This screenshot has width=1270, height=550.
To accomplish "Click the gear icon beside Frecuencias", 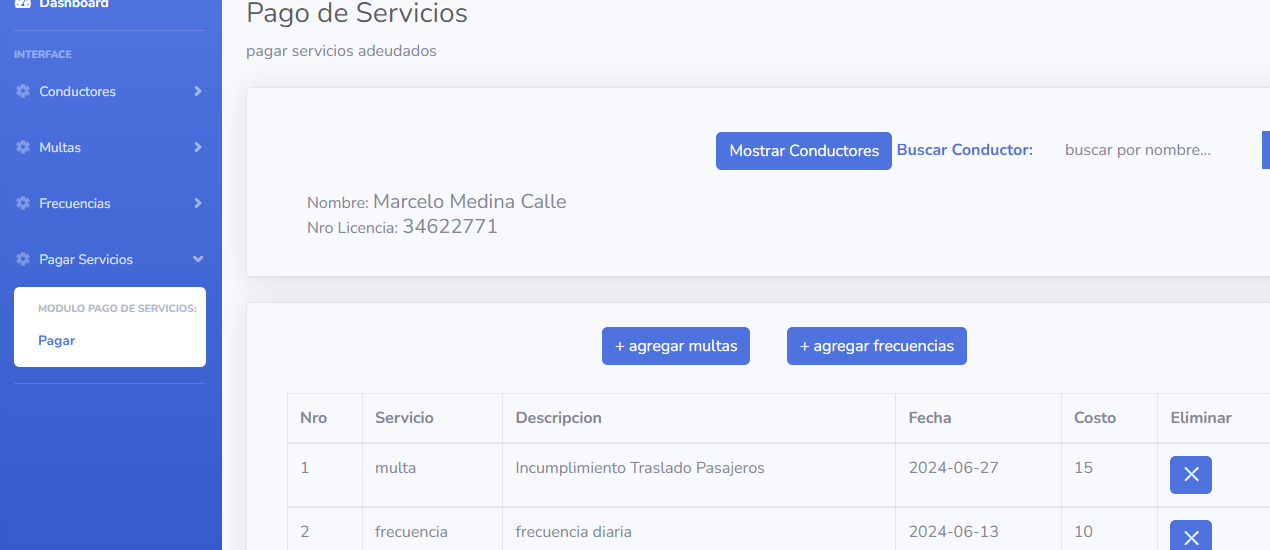I will click(x=23, y=203).
